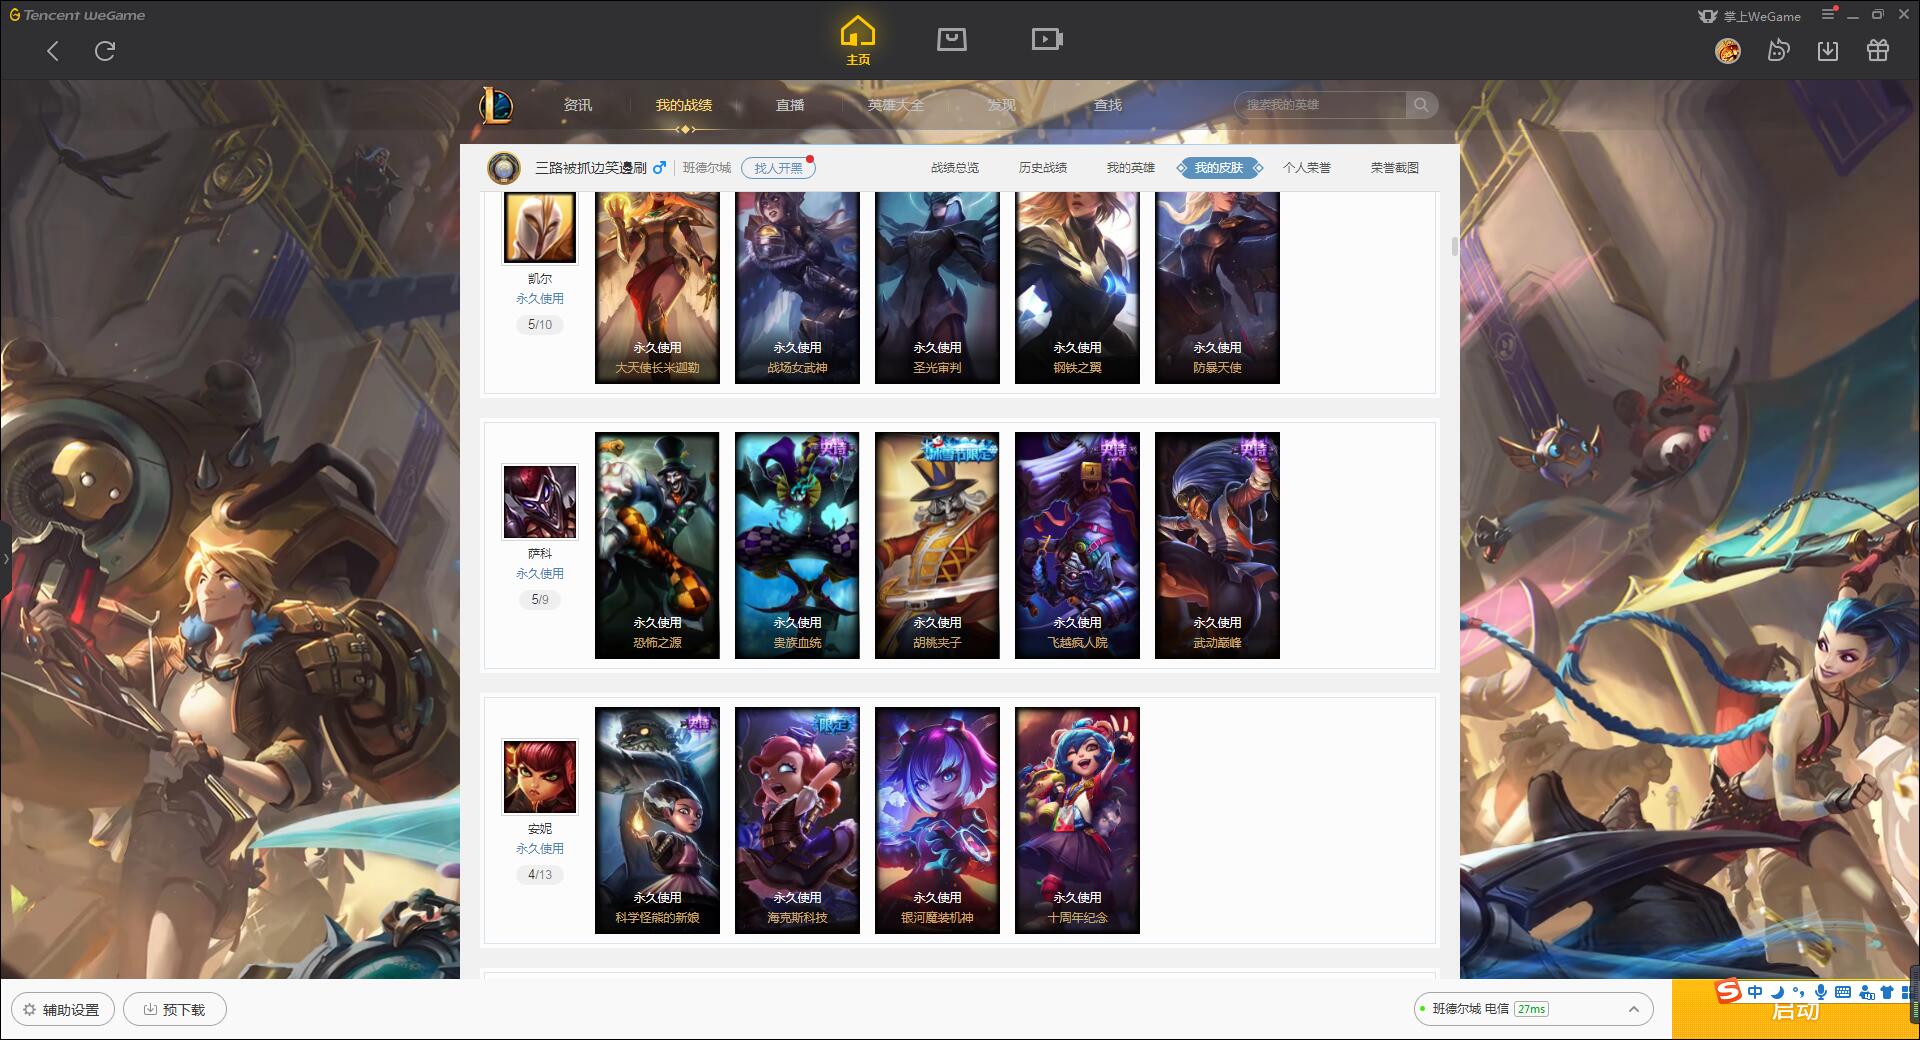Open the 防暴天使 skin card
This screenshot has width=1920, height=1040.
point(1217,287)
